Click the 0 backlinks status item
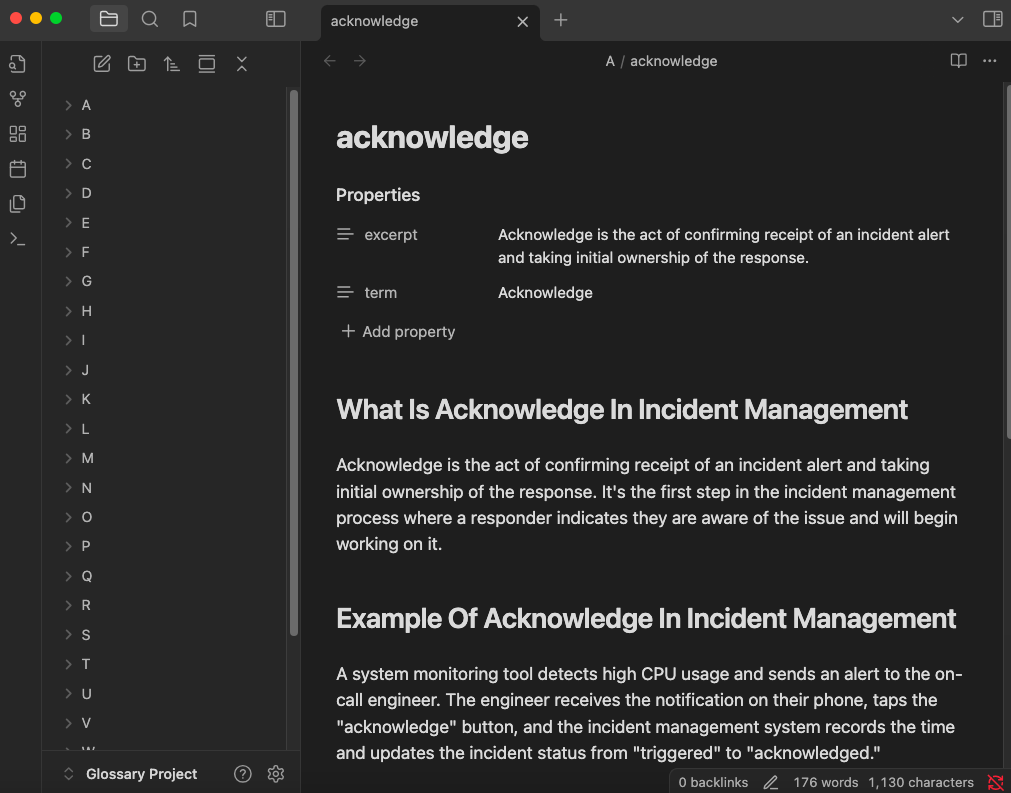 (713, 782)
